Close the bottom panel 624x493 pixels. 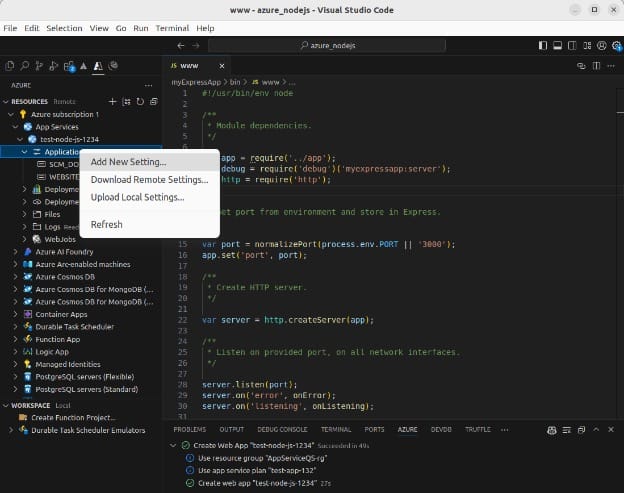611,430
